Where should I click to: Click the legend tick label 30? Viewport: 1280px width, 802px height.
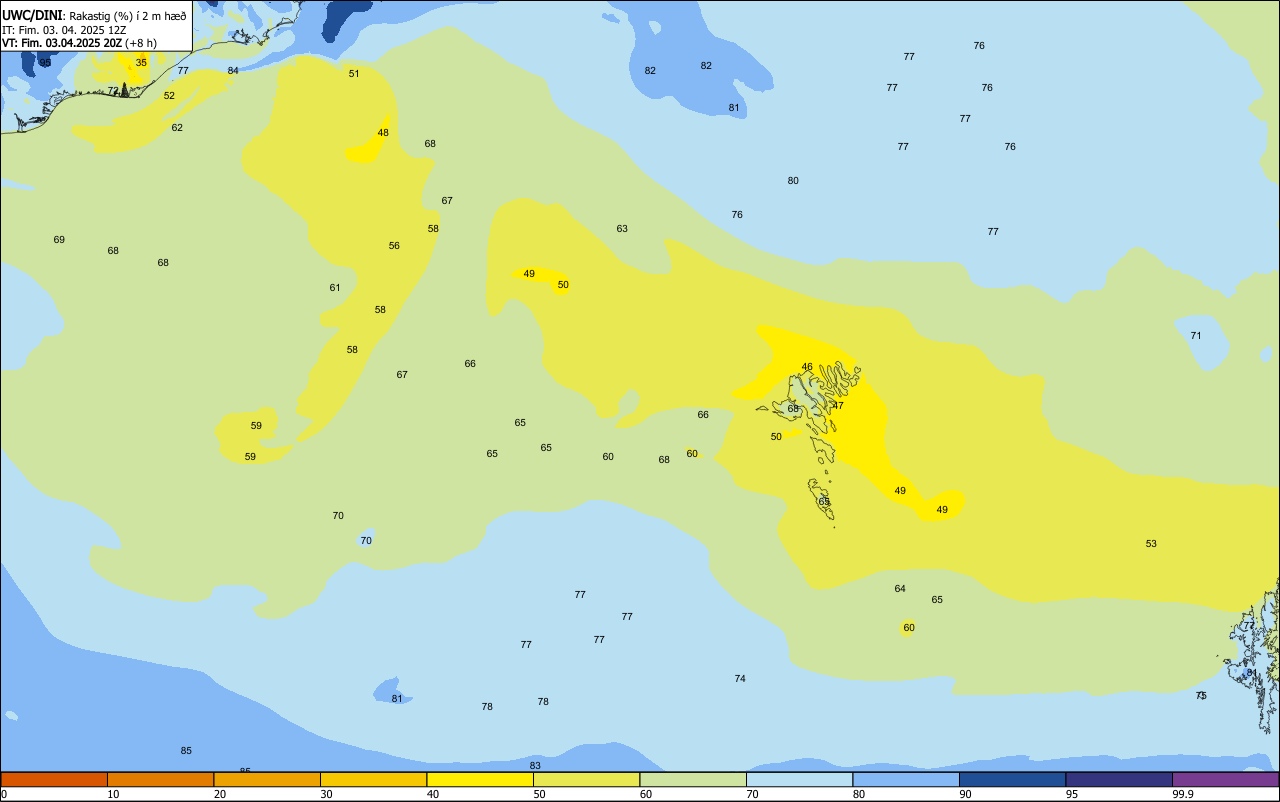tap(326, 794)
